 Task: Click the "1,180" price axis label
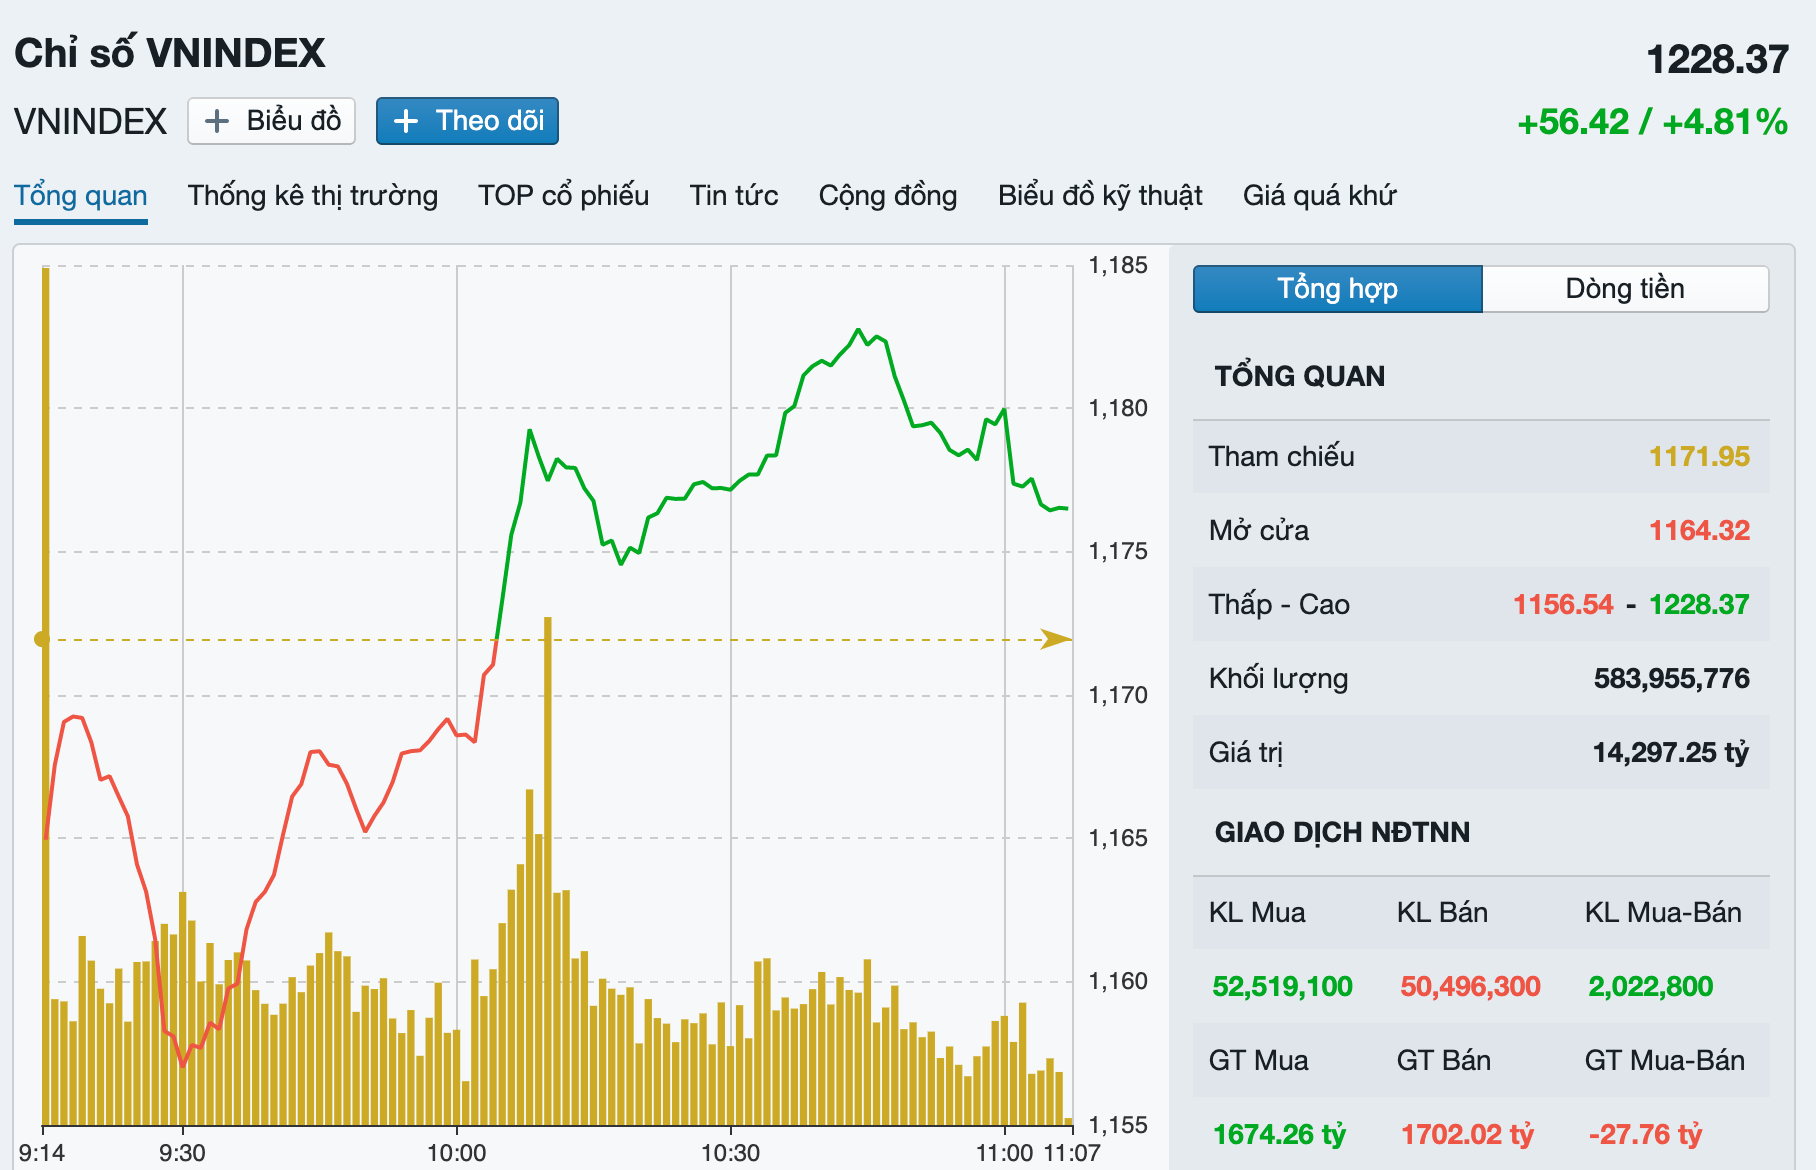tap(1118, 408)
